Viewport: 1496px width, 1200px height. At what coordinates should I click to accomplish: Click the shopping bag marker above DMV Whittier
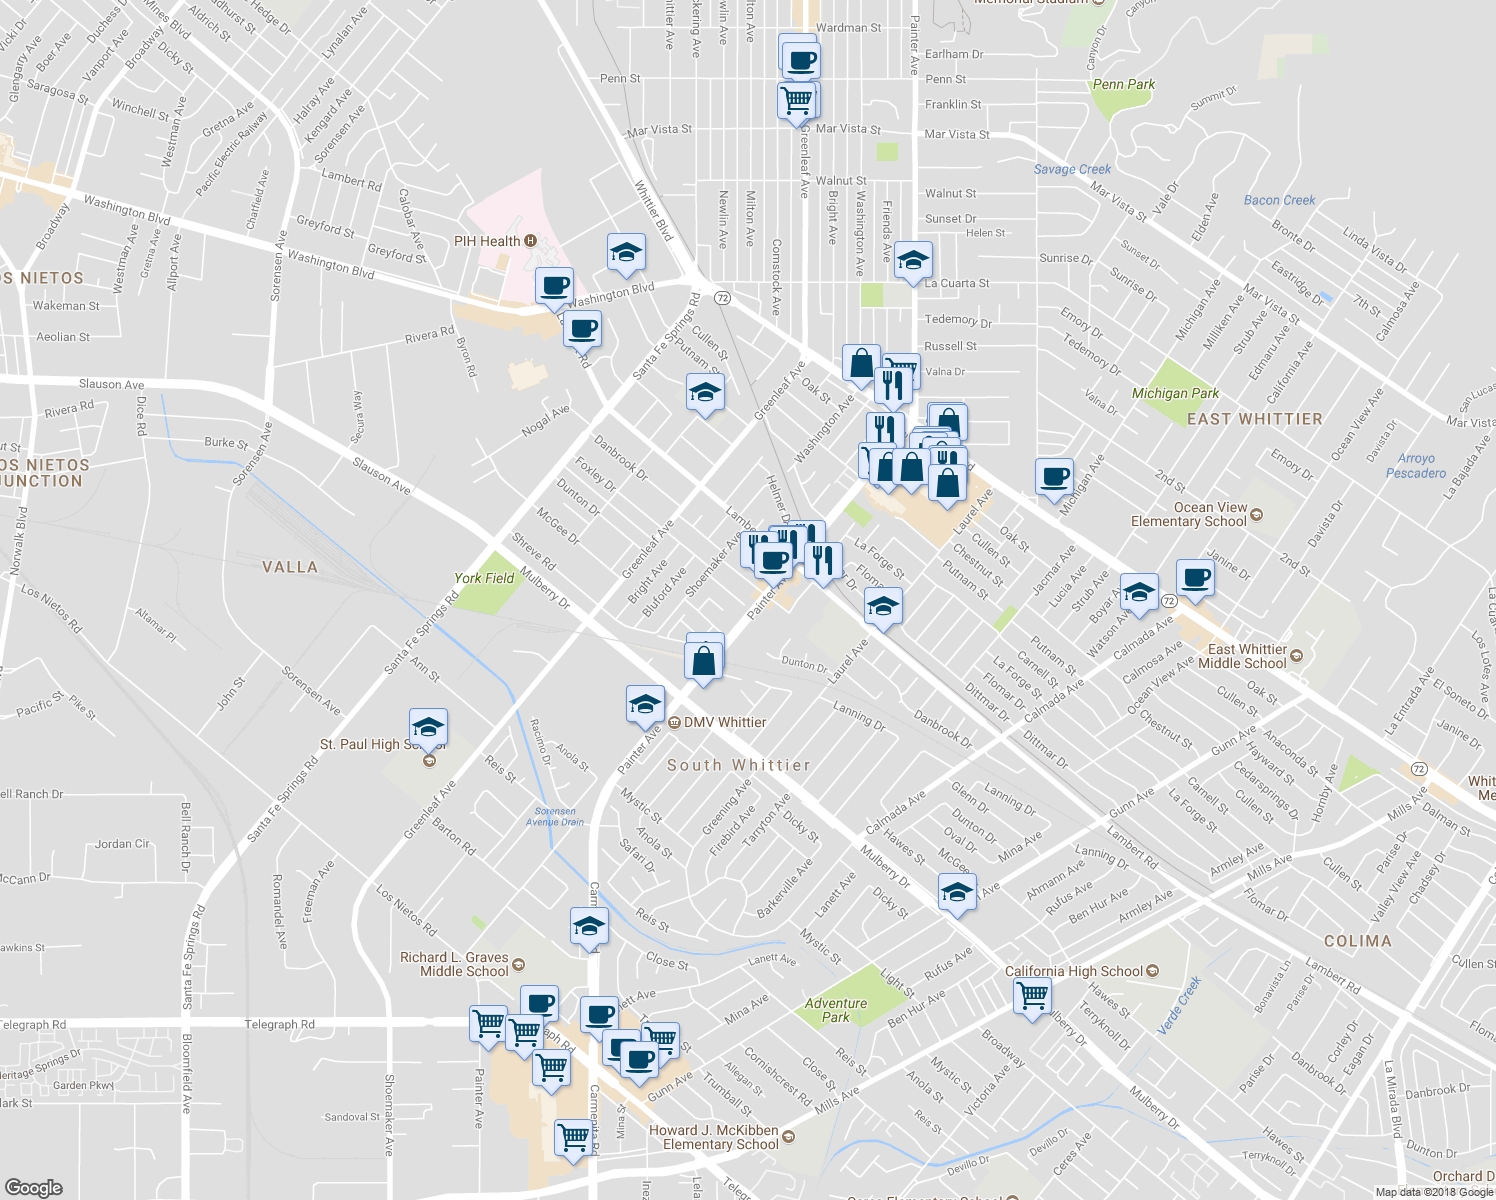pyautogui.click(x=704, y=661)
